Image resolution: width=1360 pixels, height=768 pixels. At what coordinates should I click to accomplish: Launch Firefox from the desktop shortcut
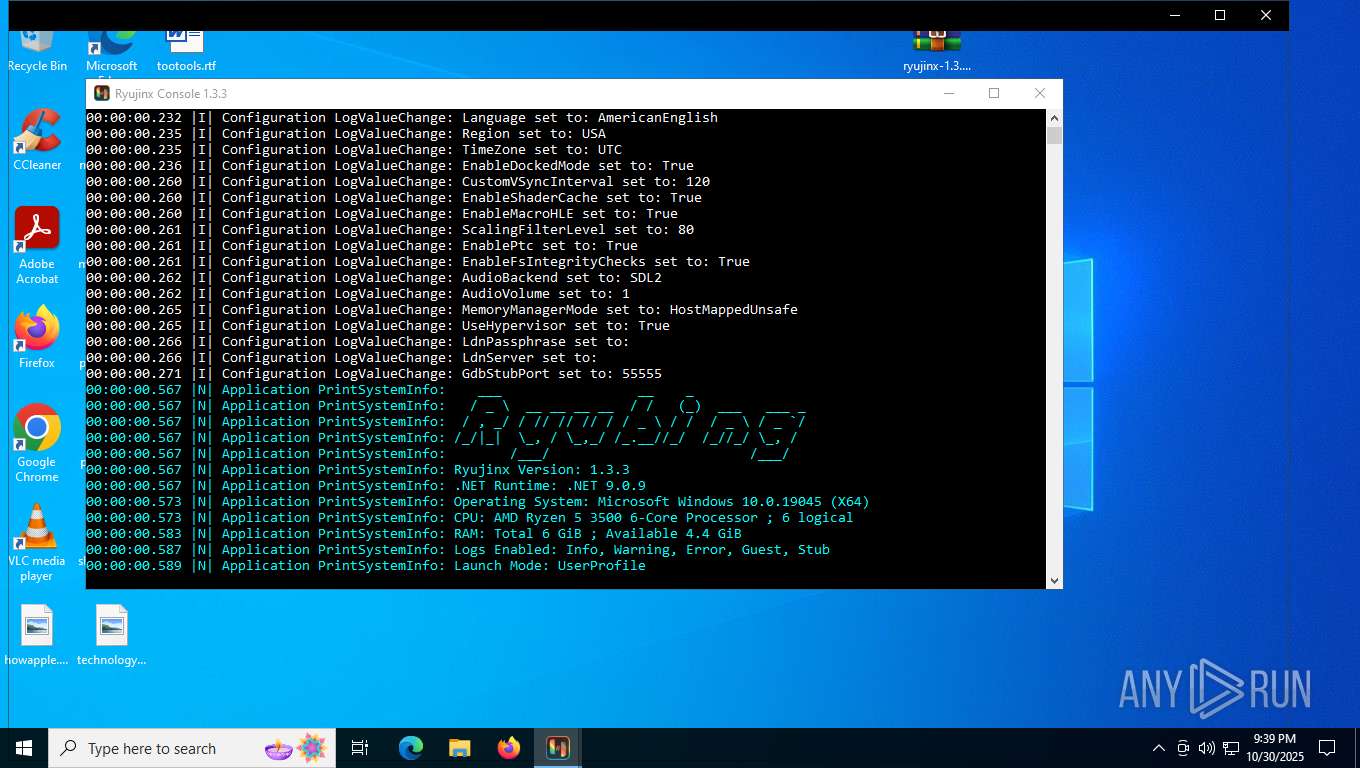(x=37, y=338)
